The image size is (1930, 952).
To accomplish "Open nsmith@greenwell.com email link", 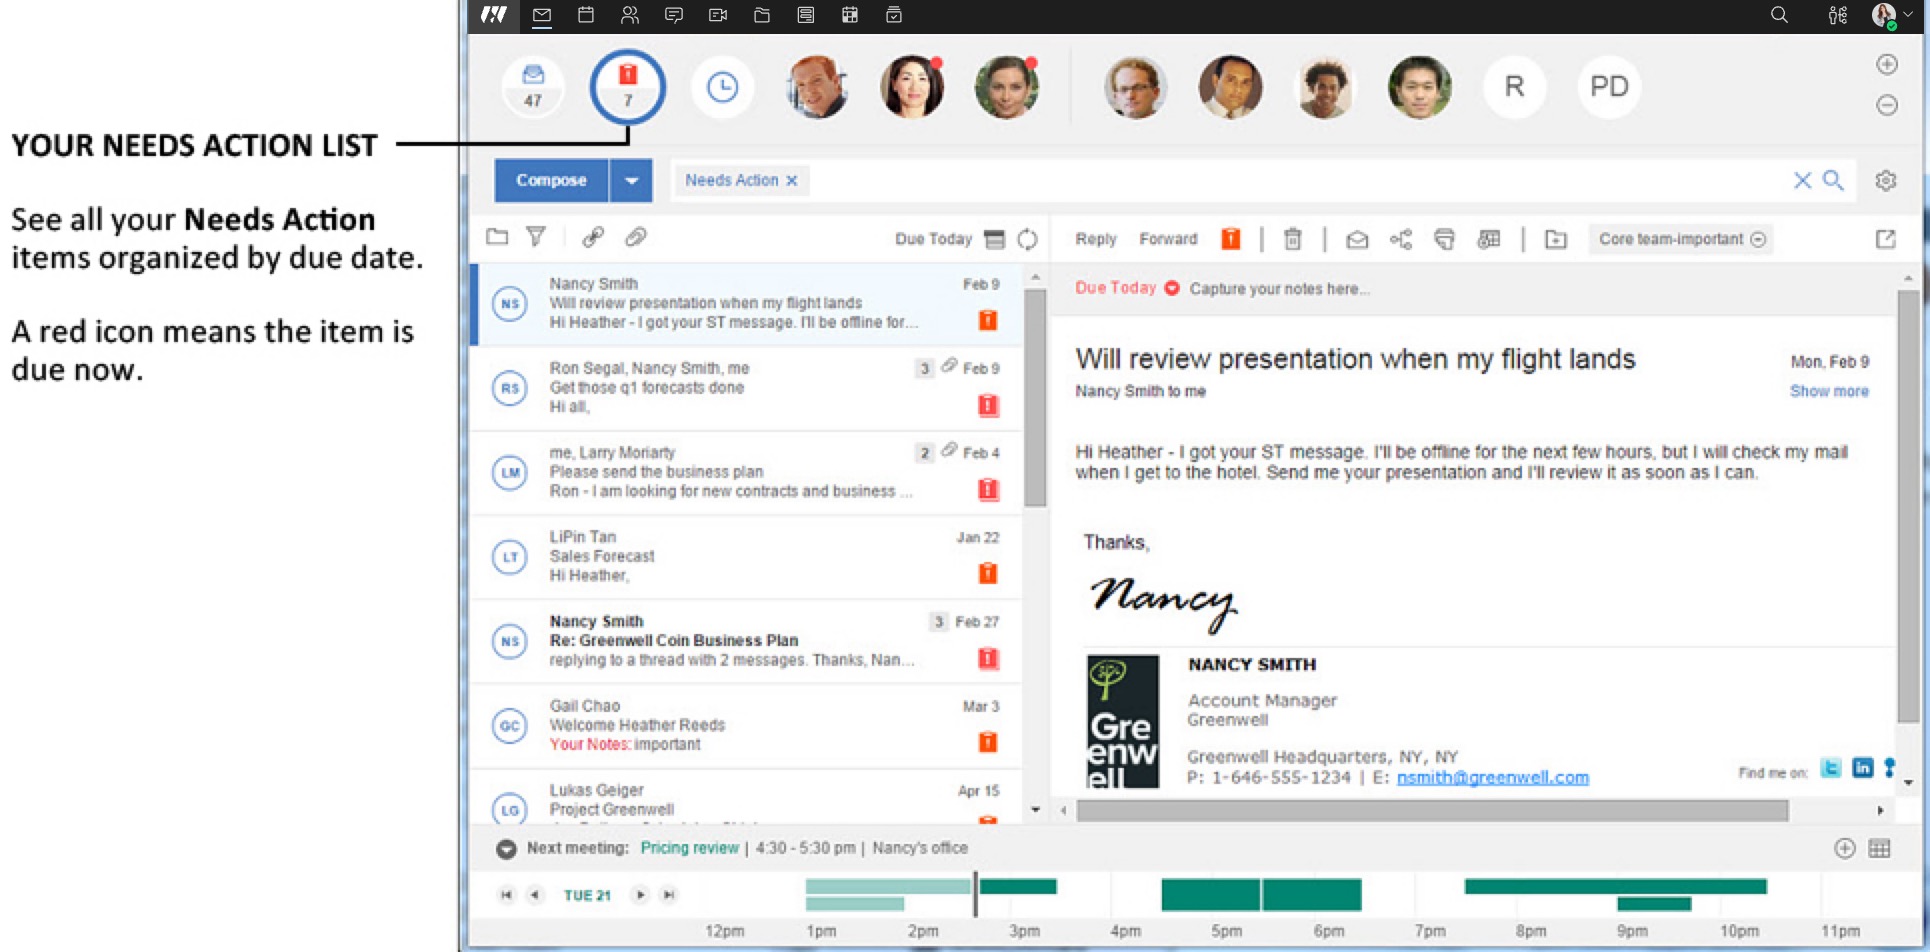I will pos(1492,777).
